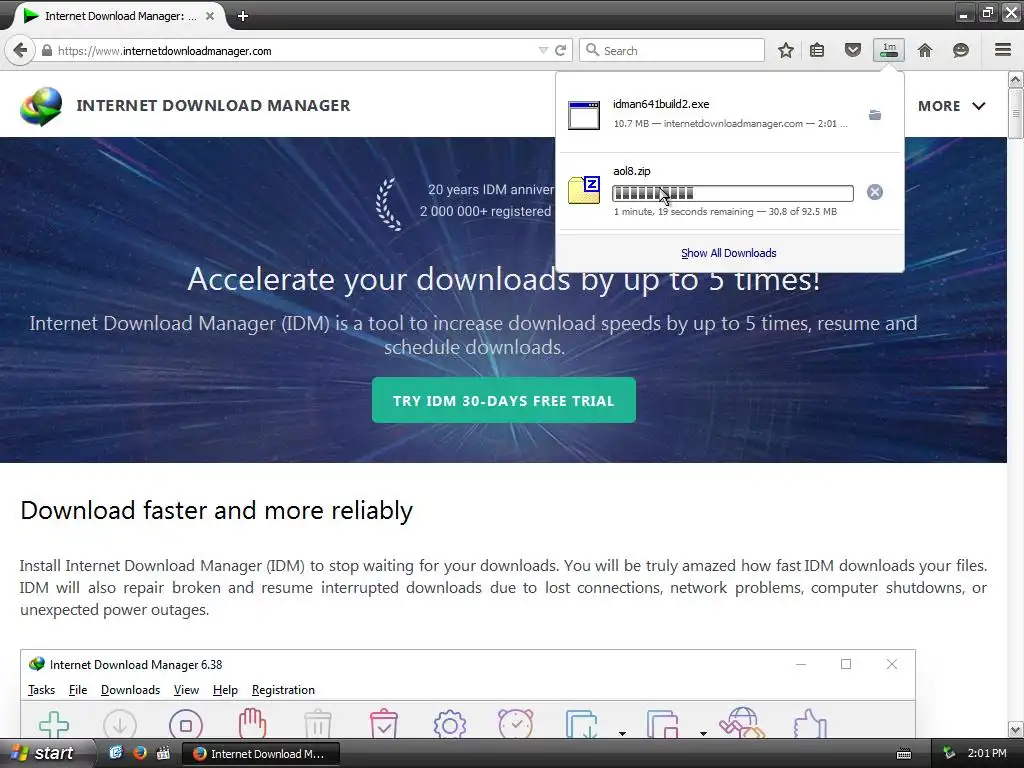Click the thumbs-up Tell a Friend icon
The image size is (1024, 768).
810,725
